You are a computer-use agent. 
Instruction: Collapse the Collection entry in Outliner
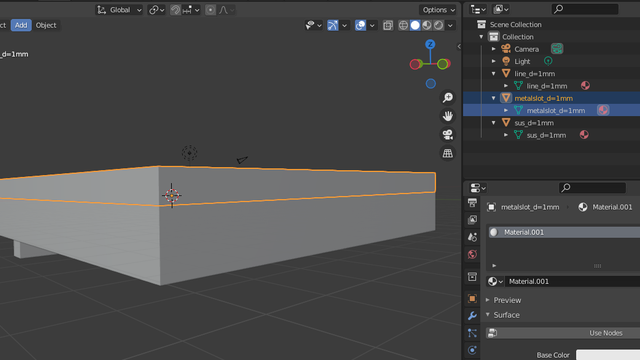481,37
